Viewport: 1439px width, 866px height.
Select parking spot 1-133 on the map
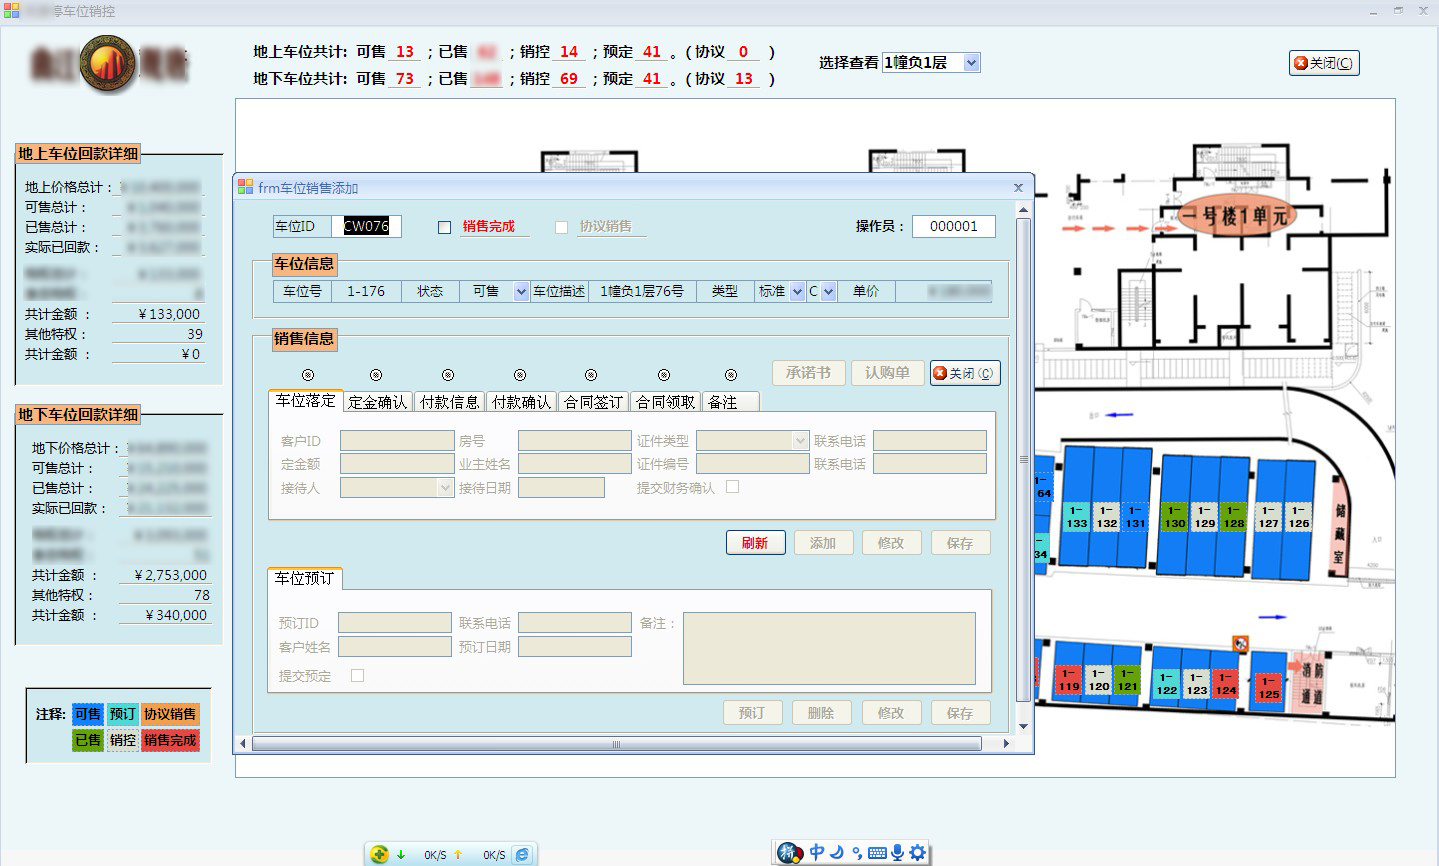pos(1076,516)
